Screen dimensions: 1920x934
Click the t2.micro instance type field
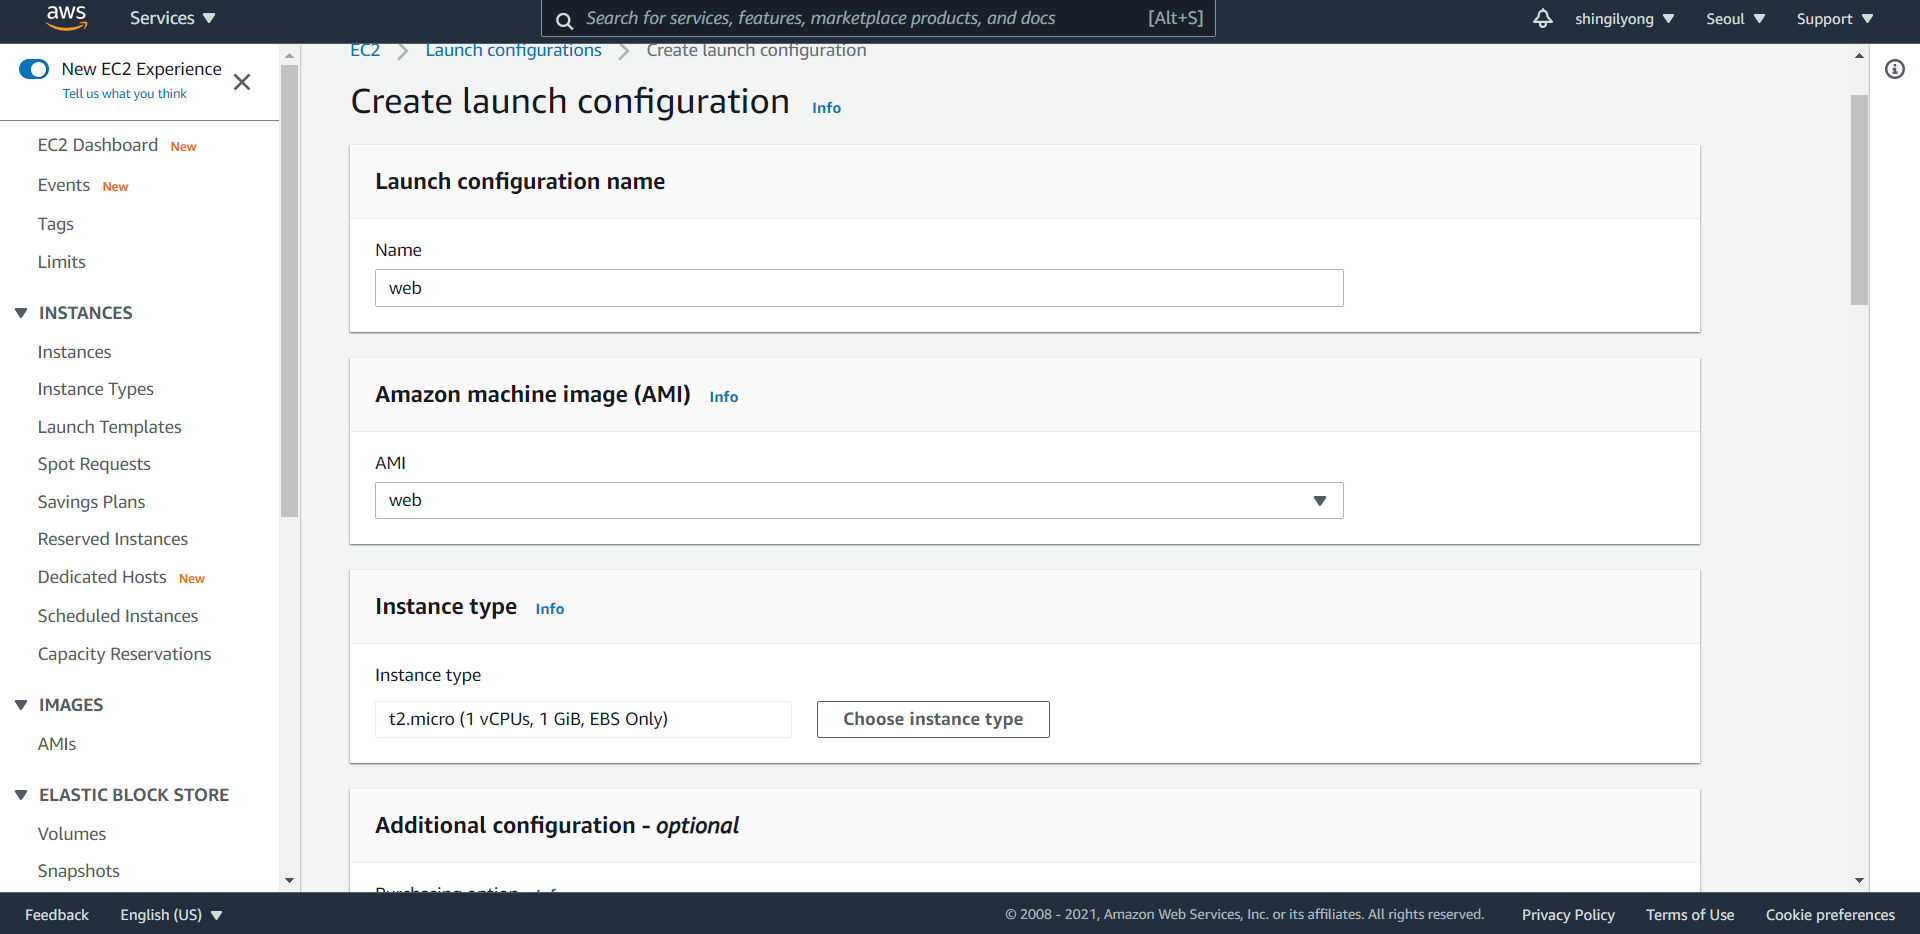(x=583, y=719)
